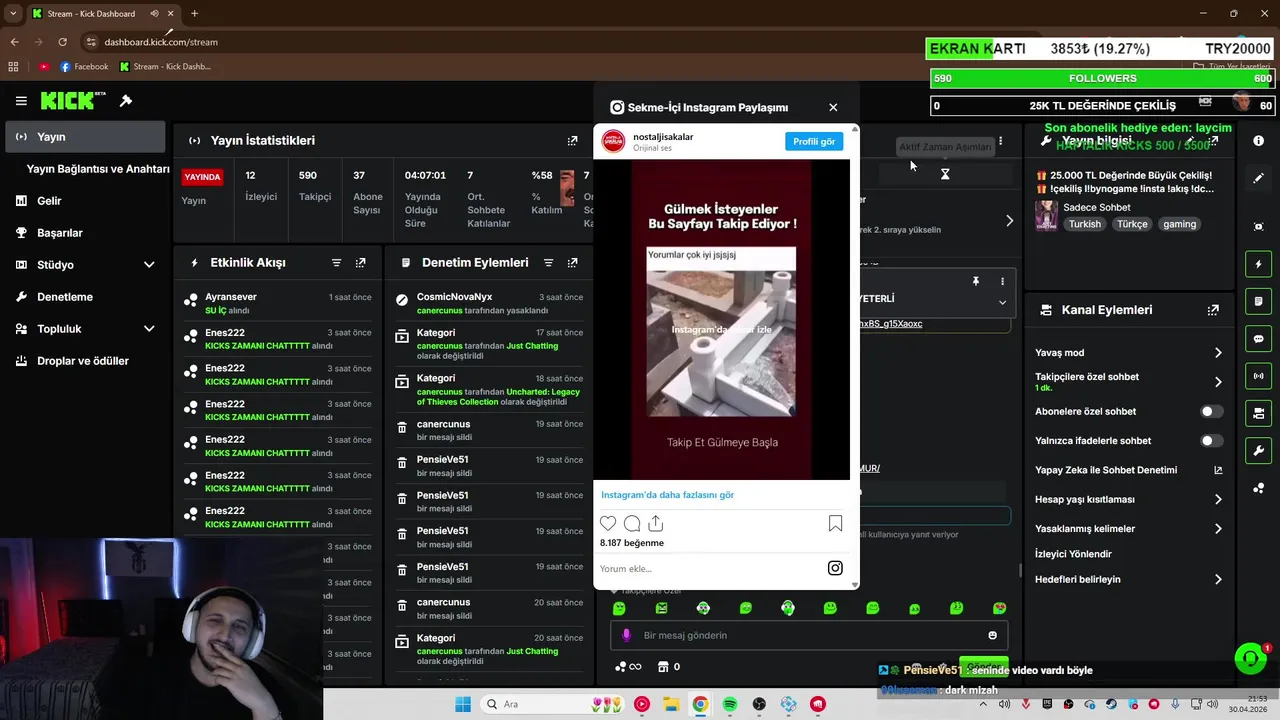The height and width of the screenshot is (720, 1280).
Task: Open Hedefleri belirleyin chevron
Action: coord(1218,579)
